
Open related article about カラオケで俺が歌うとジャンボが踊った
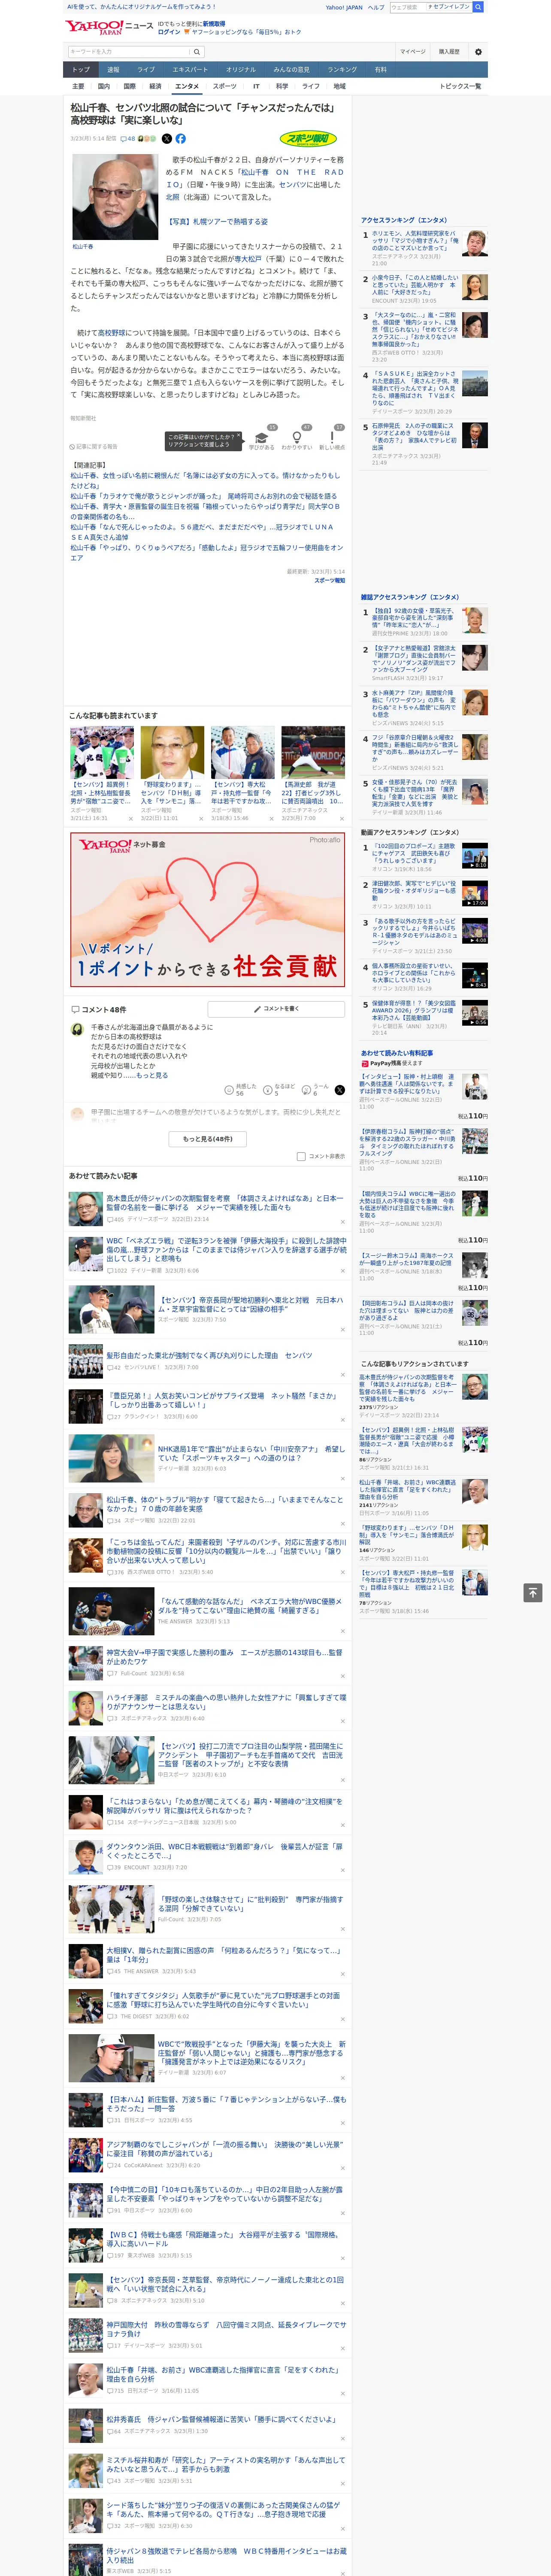tap(203, 496)
